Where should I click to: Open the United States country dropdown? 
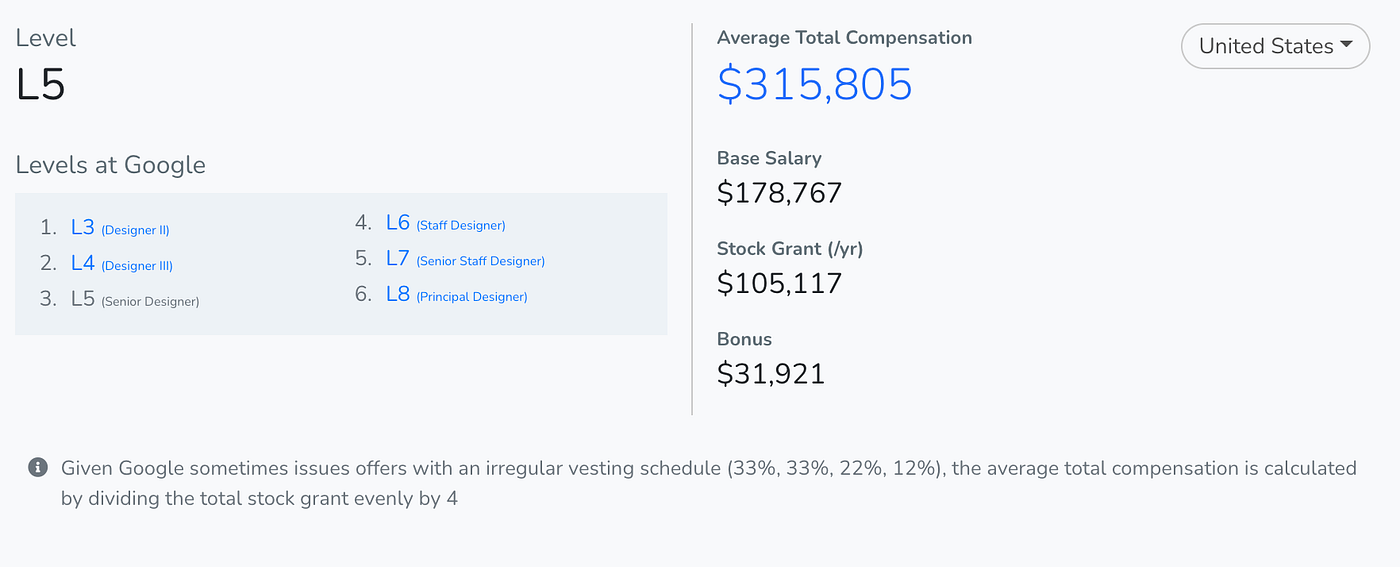point(1275,46)
